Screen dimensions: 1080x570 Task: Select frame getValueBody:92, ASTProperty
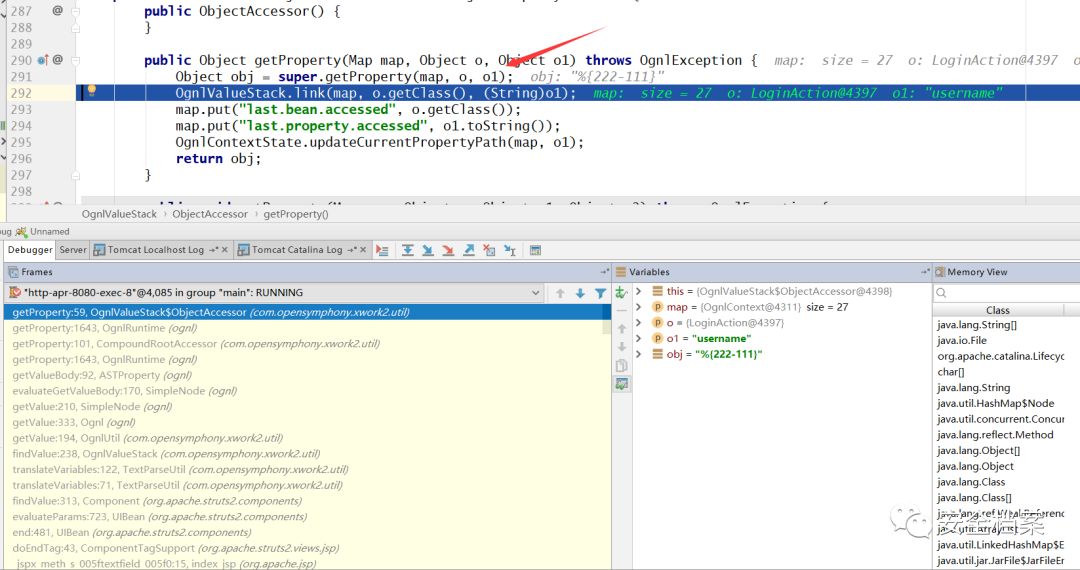(x=307, y=375)
